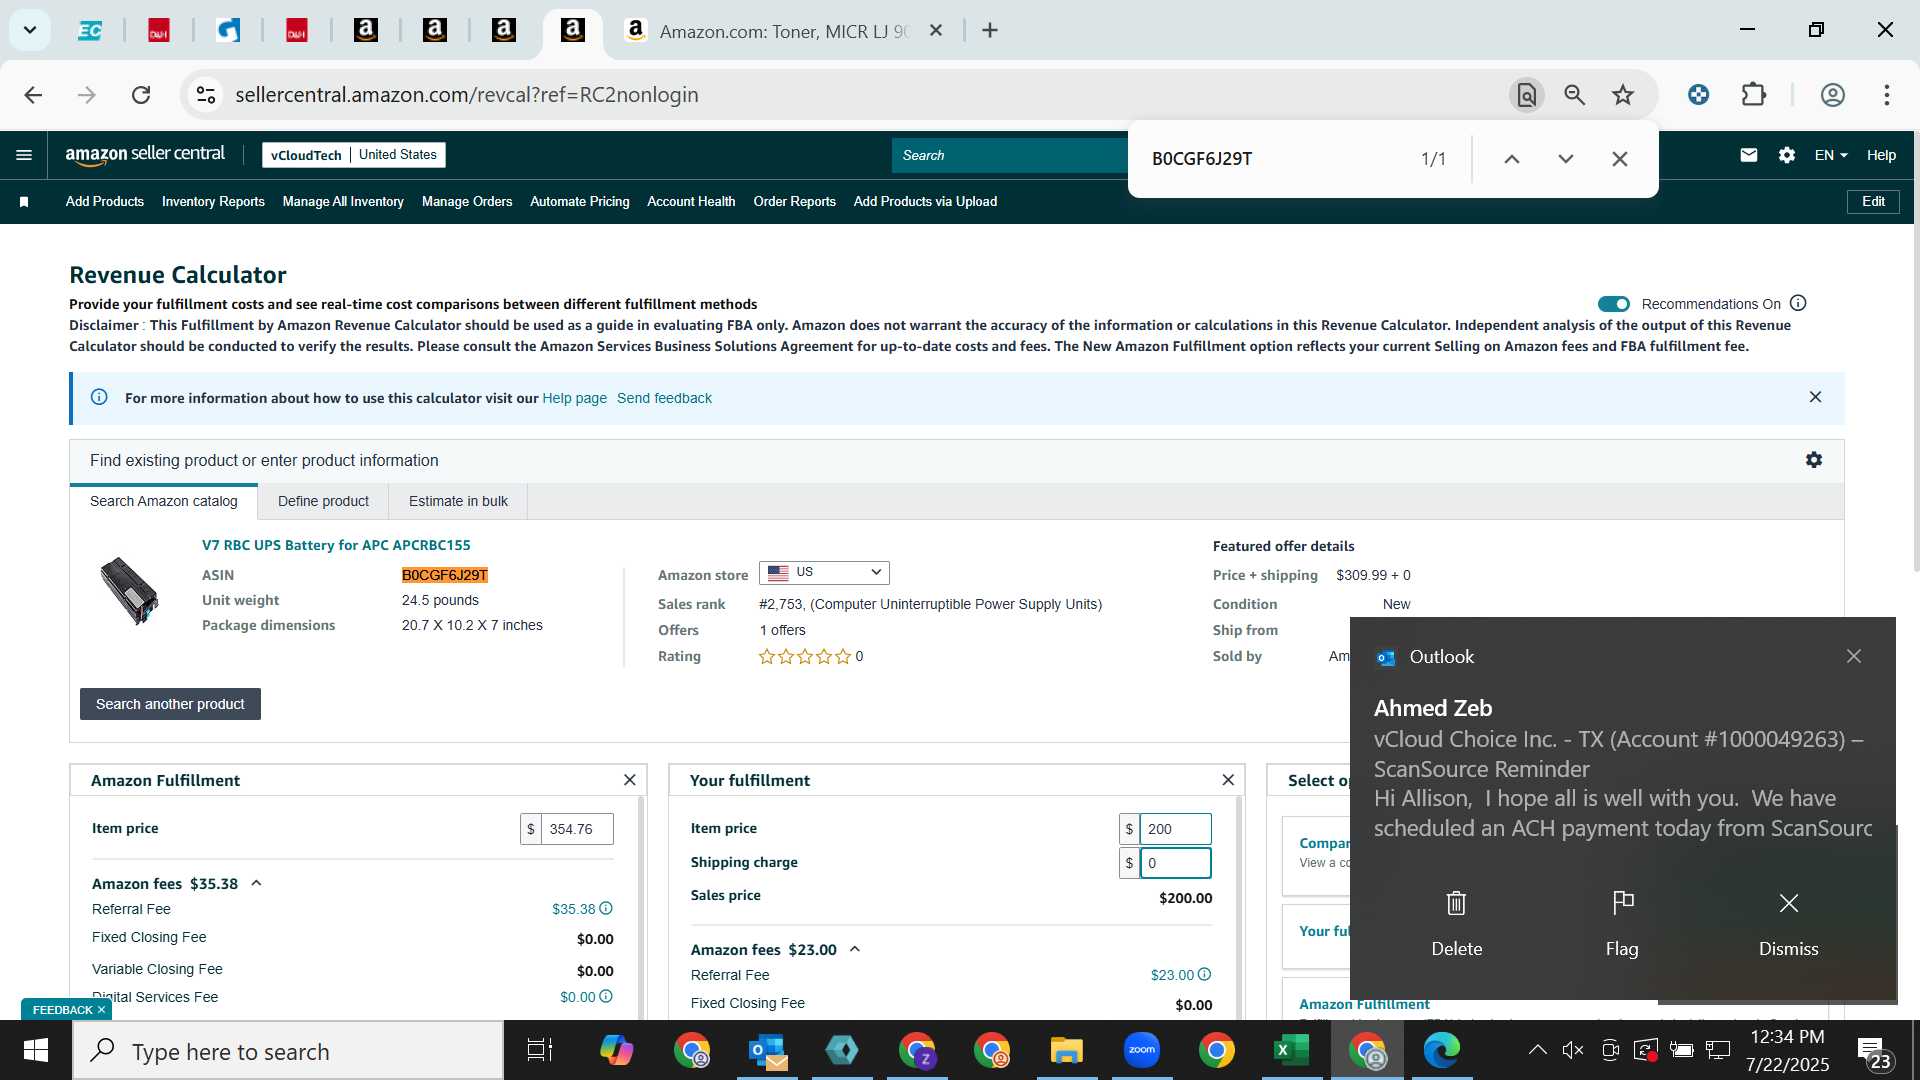Open the Amazon store US dropdown

(x=824, y=573)
